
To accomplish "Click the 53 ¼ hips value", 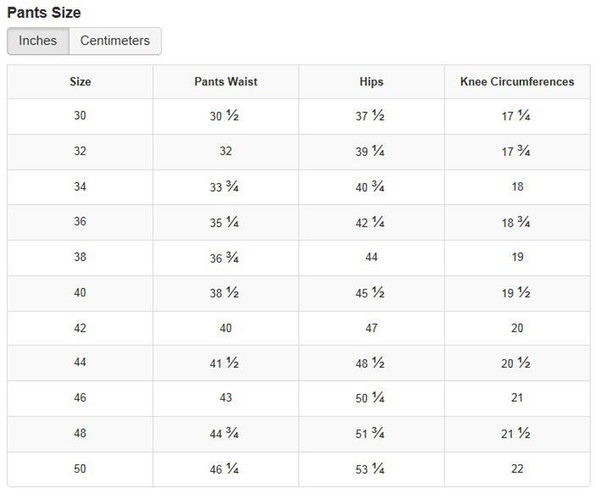I will click(x=370, y=469).
